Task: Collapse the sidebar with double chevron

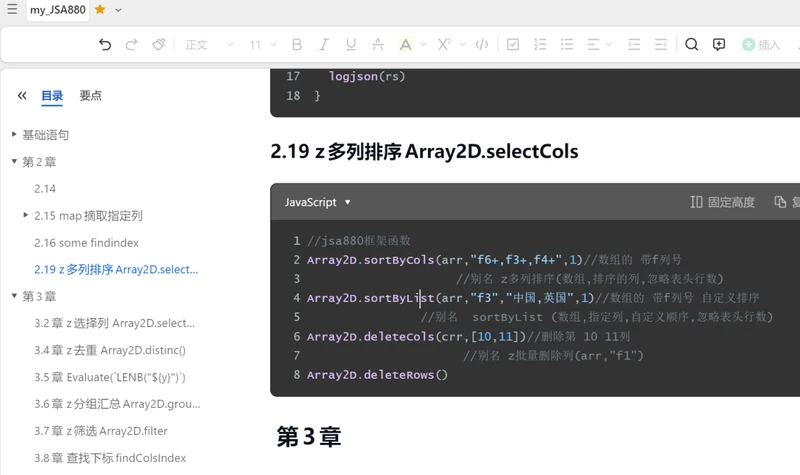Action: pyautogui.click(x=22, y=95)
